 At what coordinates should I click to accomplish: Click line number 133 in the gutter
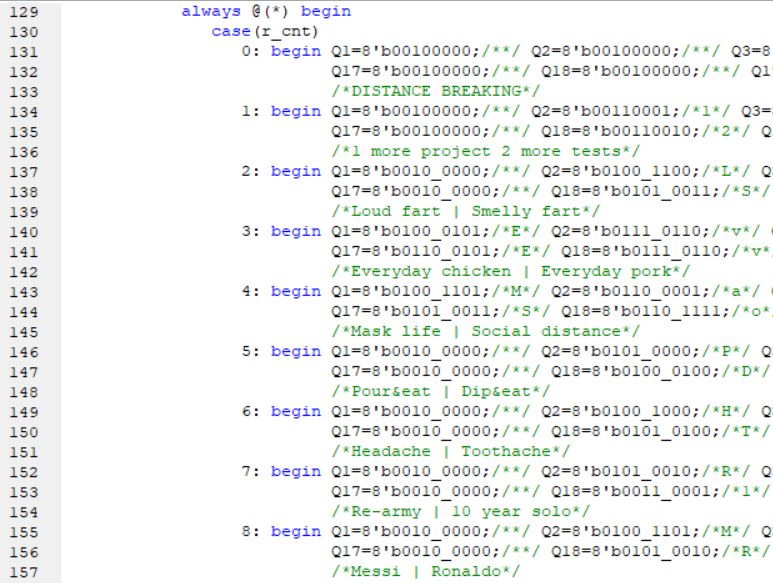pyautogui.click(x=24, y=92)
